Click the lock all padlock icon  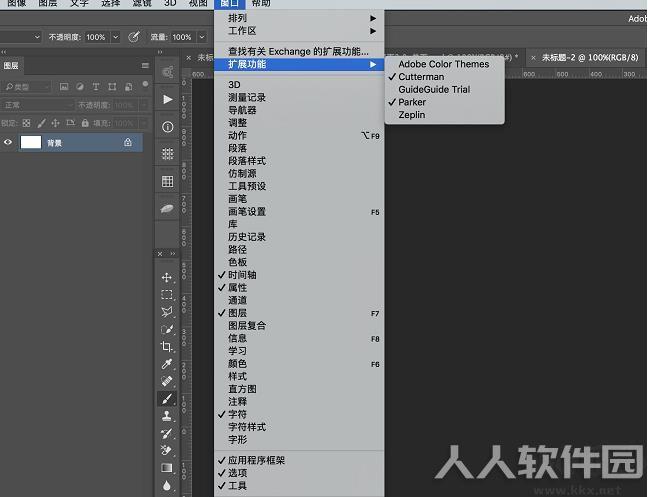click(85, 123)
